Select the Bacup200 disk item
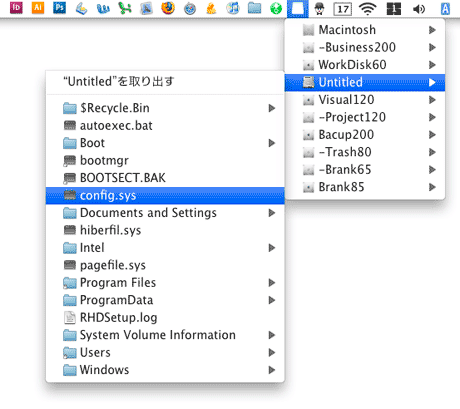This screenshot has height=409, width=460. (x=365, y=135)
